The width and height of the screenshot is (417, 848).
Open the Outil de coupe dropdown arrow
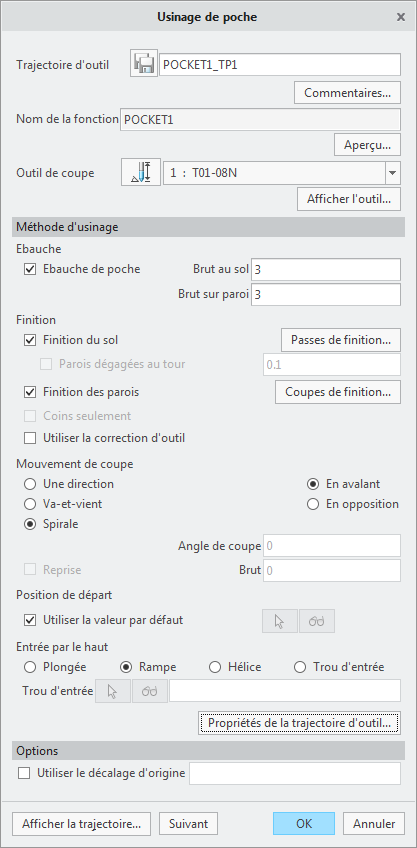pos(393,174)
